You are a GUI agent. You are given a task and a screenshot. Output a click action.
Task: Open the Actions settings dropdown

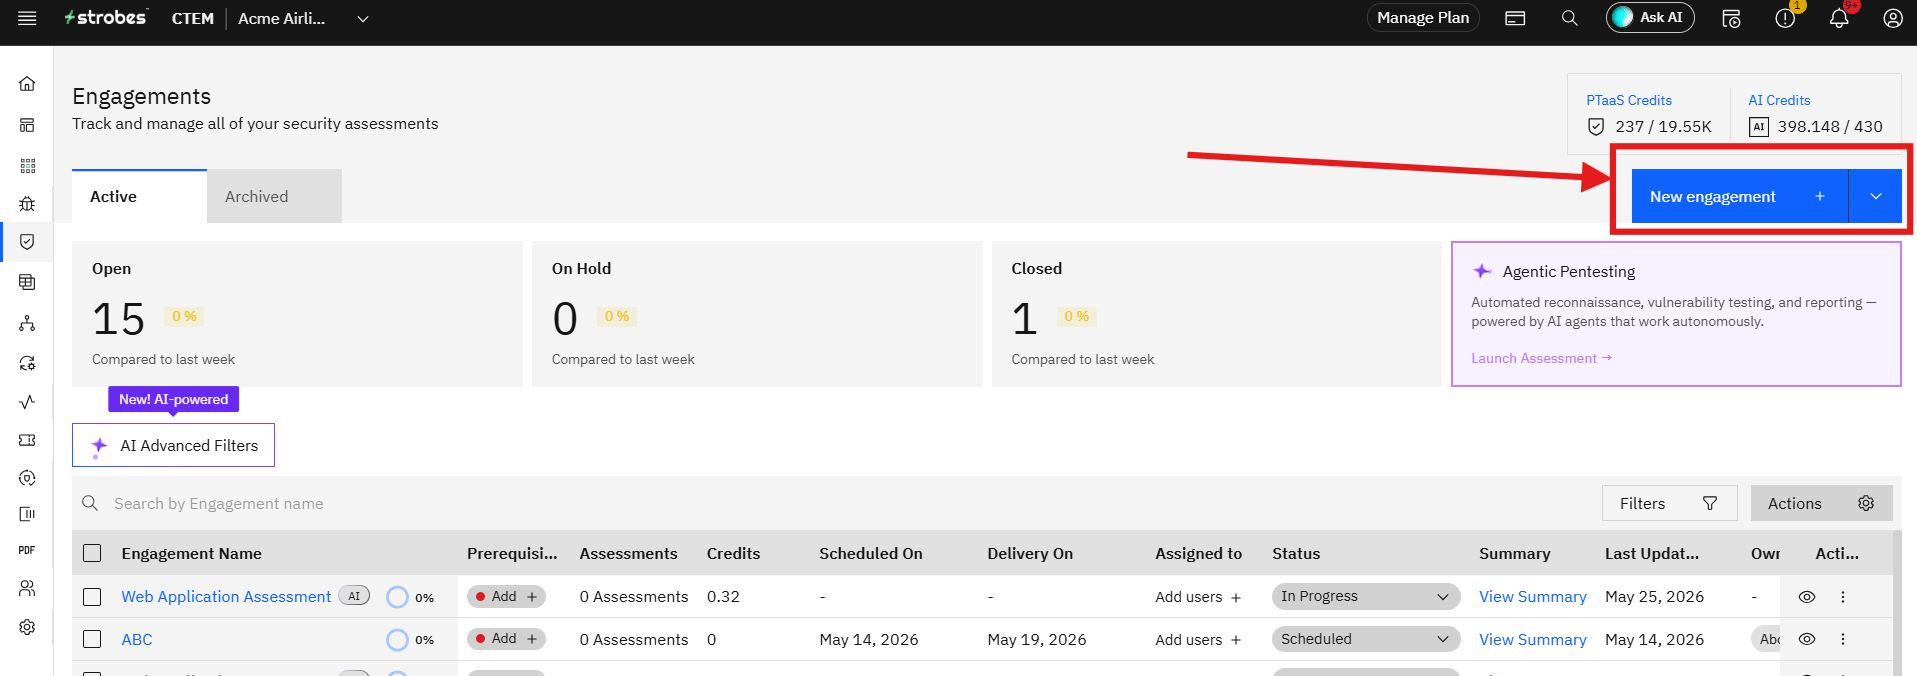(1821, 503)
